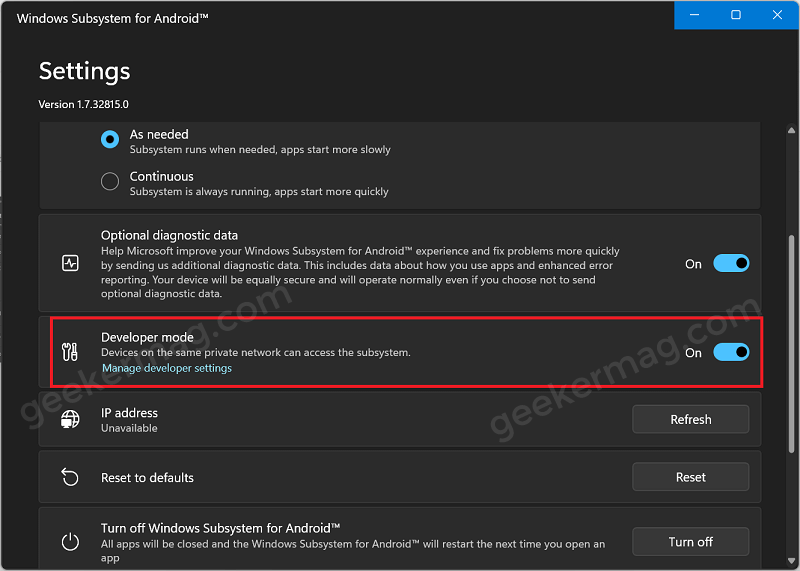Open Manage developer settings link

(x=167, y=368)
